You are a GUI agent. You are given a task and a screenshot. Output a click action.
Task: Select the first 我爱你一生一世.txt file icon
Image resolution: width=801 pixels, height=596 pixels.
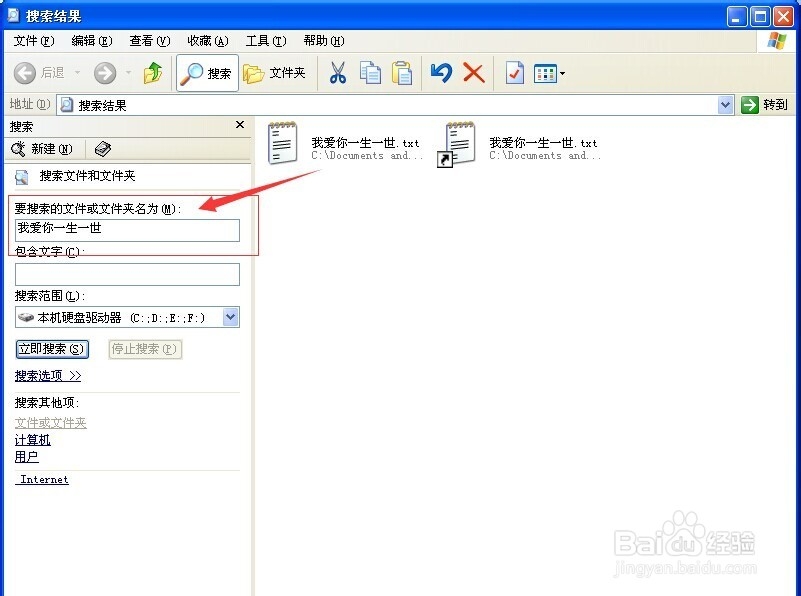pyautogui.click(x=282, y=142)
